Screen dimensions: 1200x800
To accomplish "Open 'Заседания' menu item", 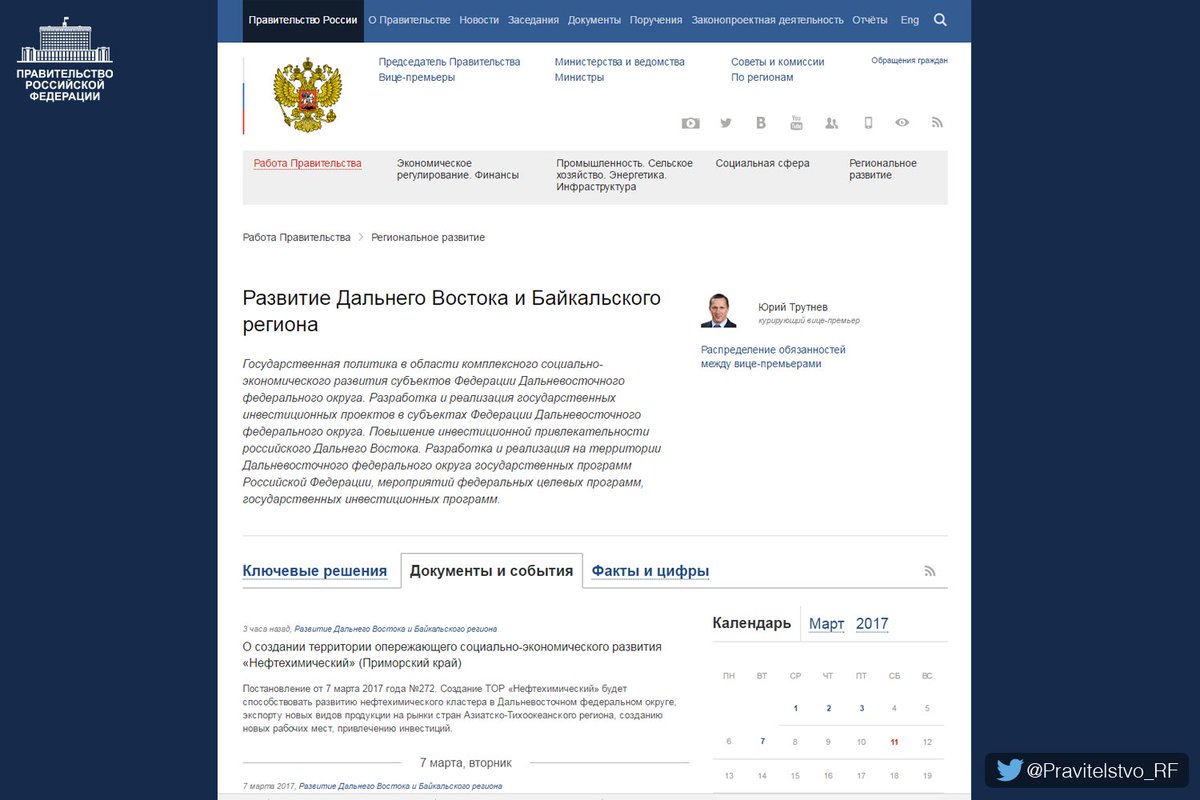I will point(534,20).
